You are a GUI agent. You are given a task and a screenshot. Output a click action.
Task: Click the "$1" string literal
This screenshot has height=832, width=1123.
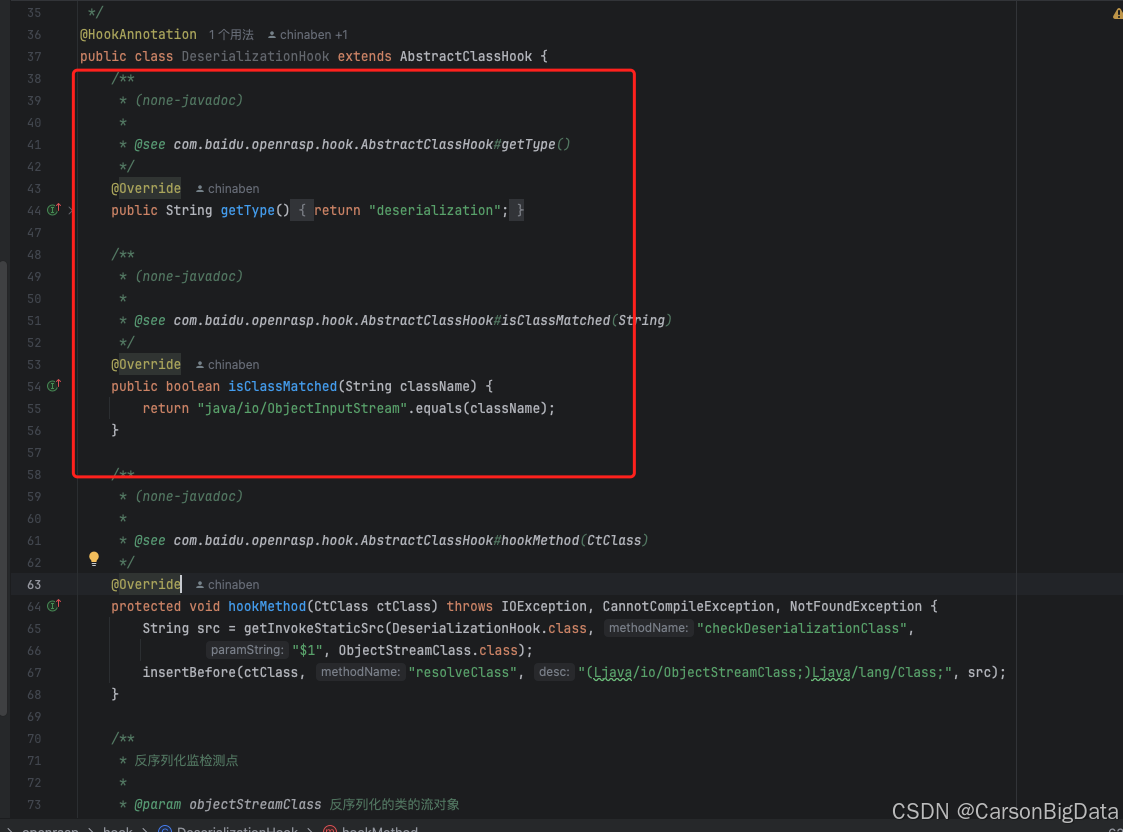pyautogui.click(x=307, y=651)
